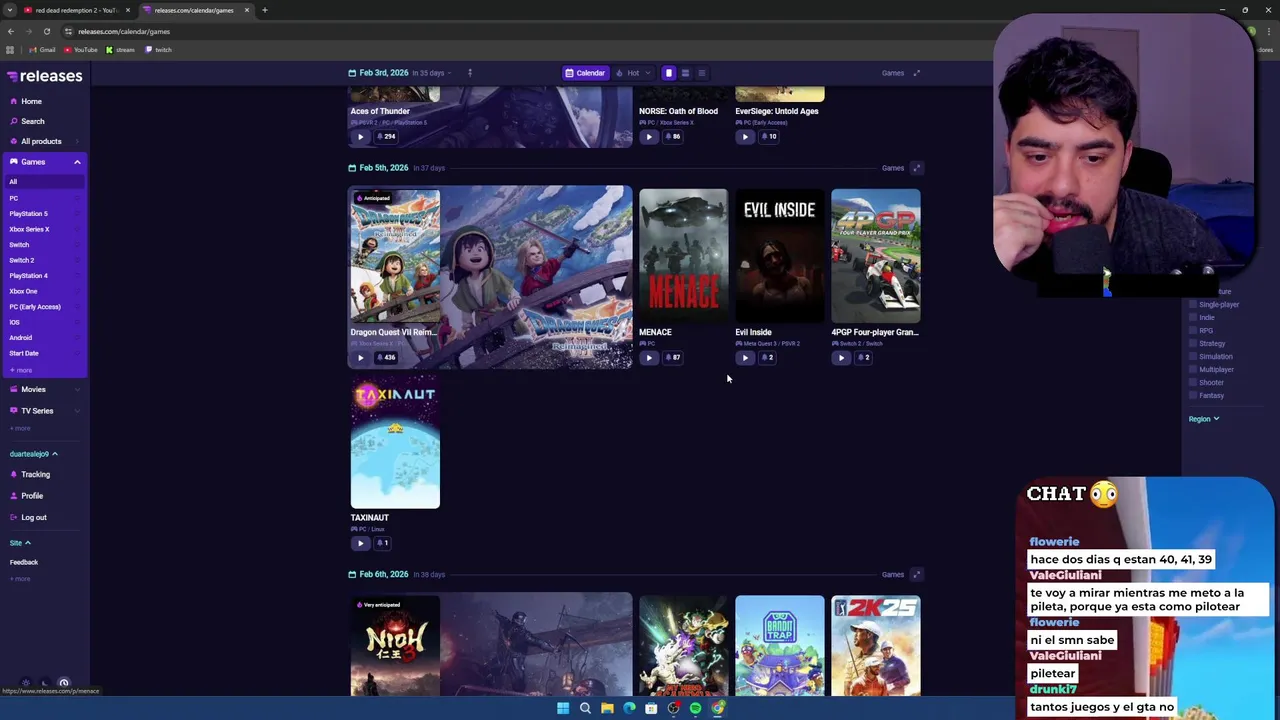Open the Feb 3rd, 2026 date picker dropdown

[400, 73]
